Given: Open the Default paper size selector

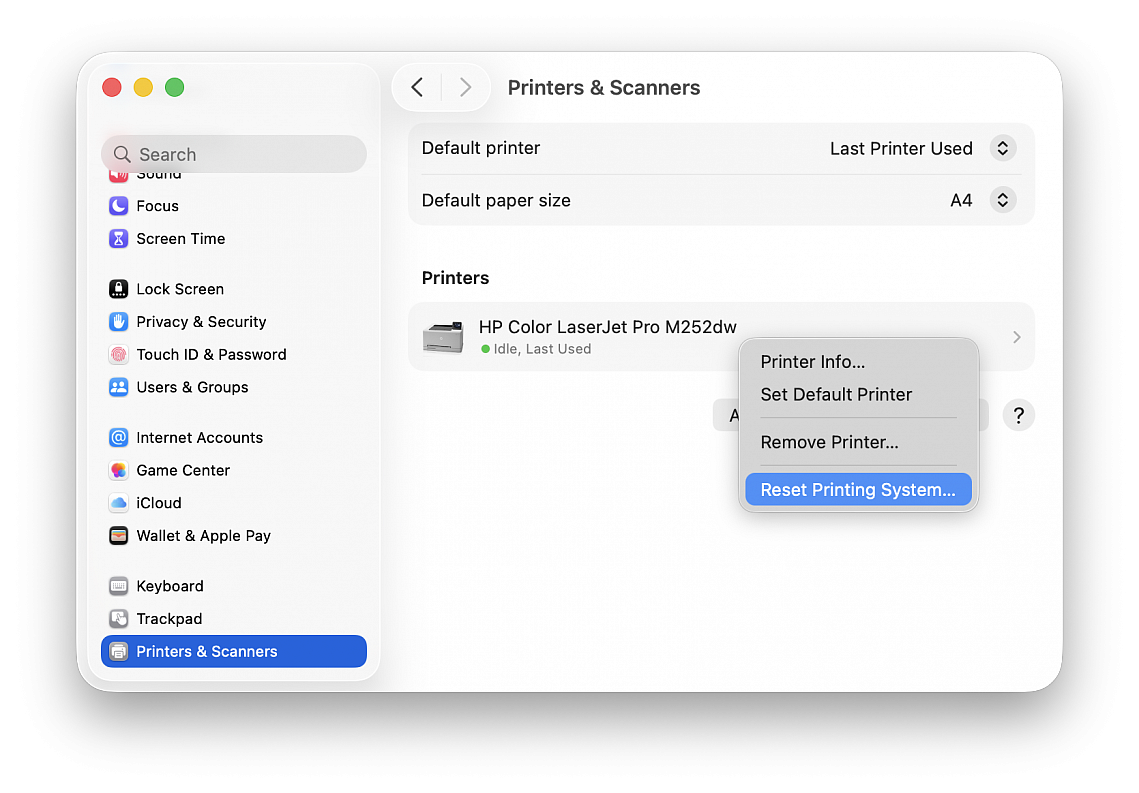Looking at the screenshot, I should 1002,200.
